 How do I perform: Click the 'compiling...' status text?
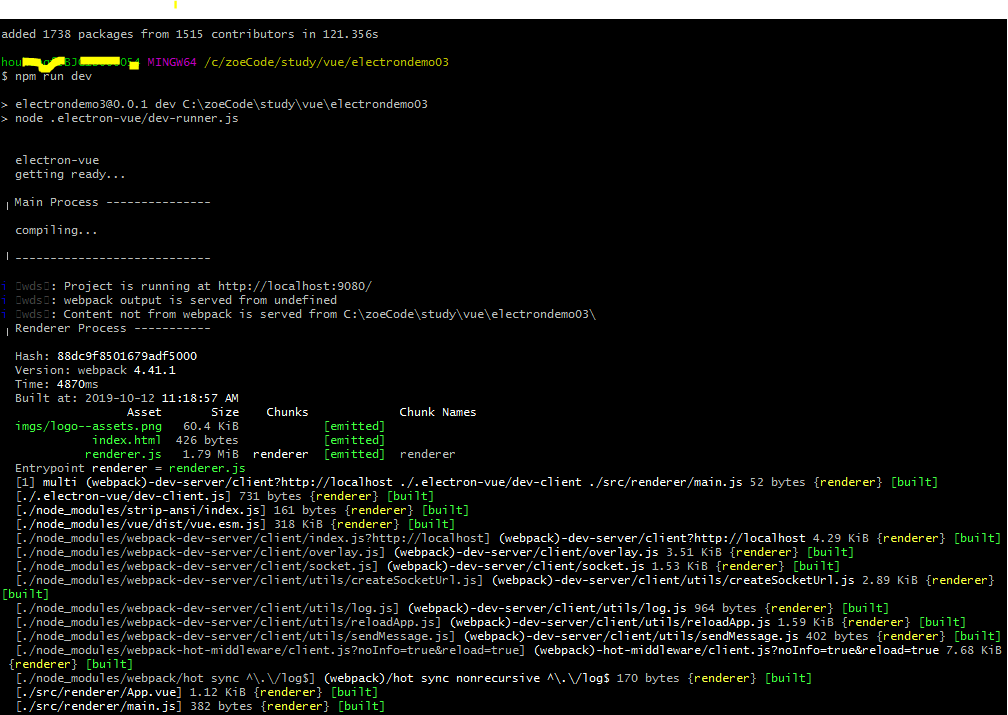56,230
